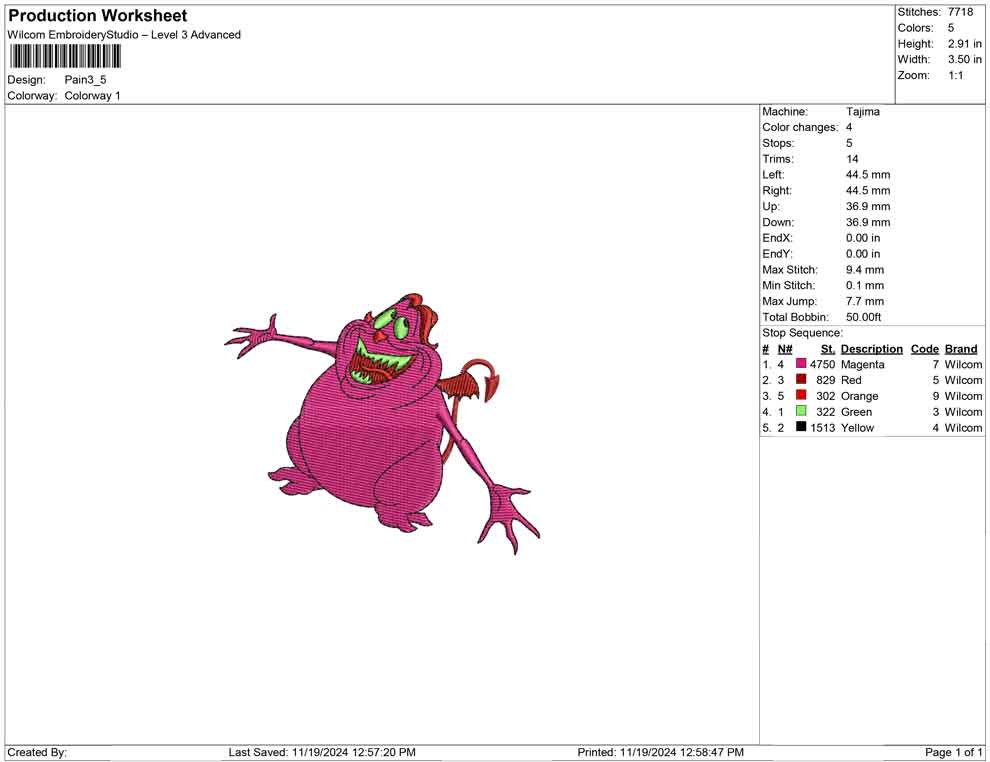Image resolution: width=990 pixels, height=762 pixels.
Task: Click the Green thread color swatch
Action: coord(801,411)
